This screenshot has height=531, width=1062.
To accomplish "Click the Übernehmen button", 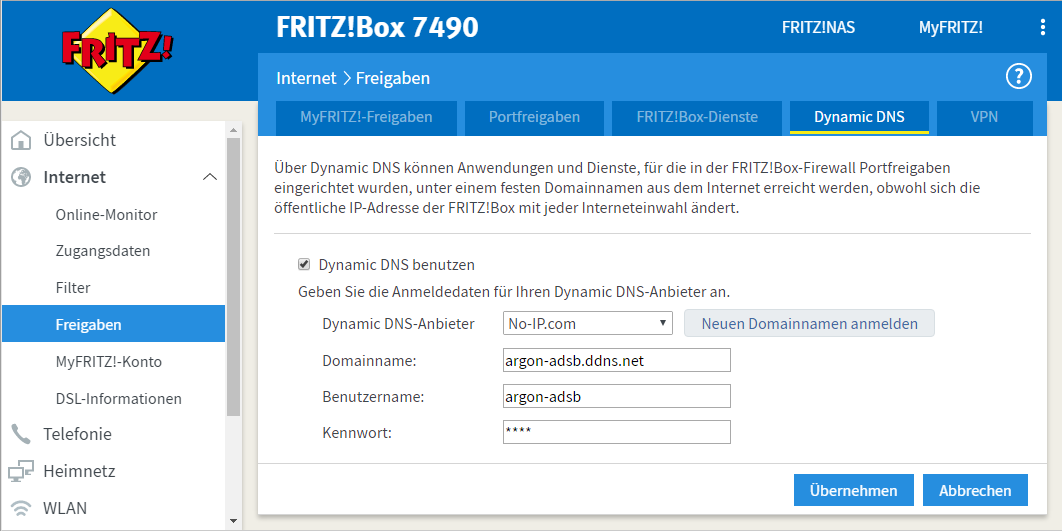I will [853, 490].
